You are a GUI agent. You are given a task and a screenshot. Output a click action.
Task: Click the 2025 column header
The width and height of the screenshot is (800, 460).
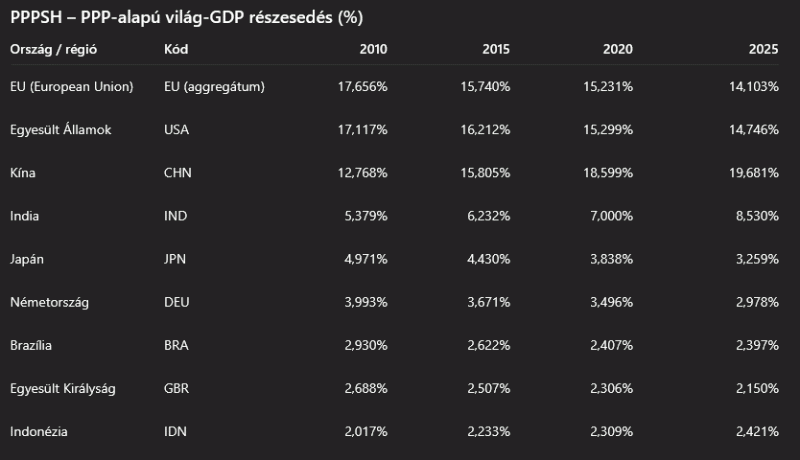(763, 49)
